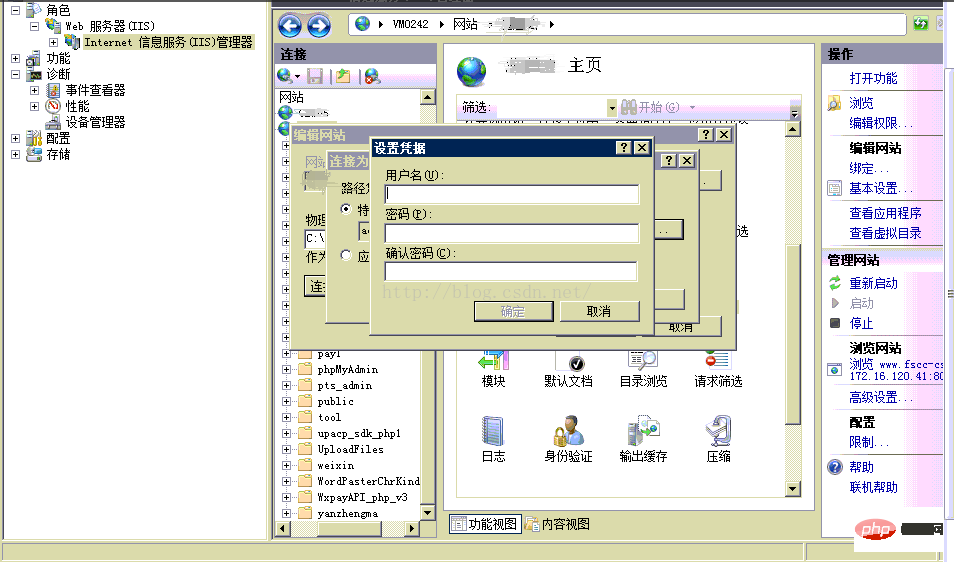Select the 特定用户 radio button
This screenshot has width=954, height=562.
tap(346, 209)
